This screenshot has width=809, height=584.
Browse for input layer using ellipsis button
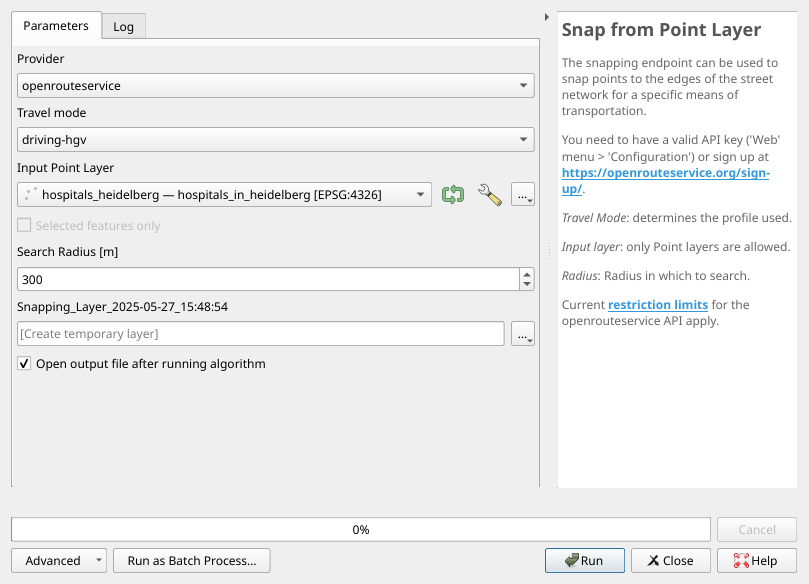tap(523, 195)
